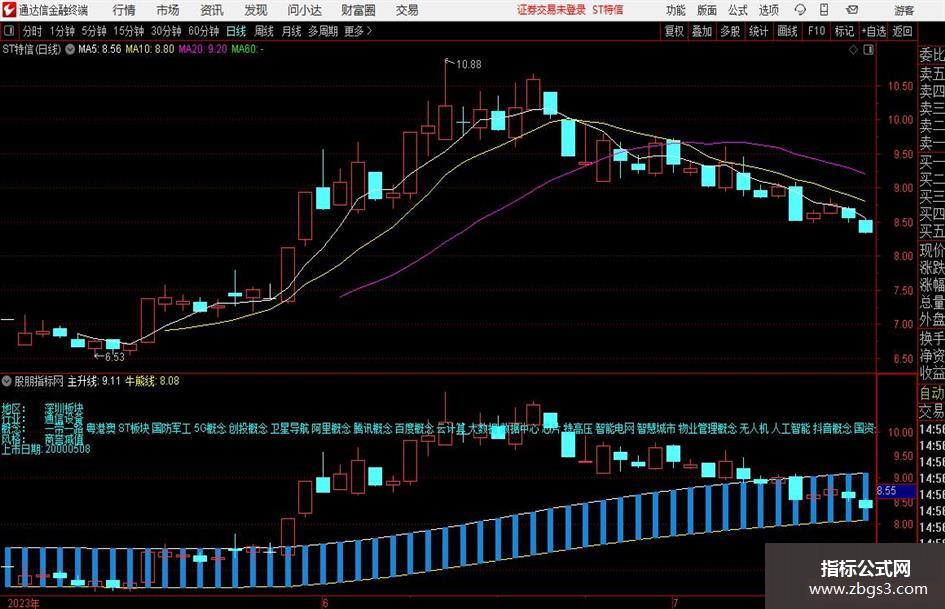Click the 多股 multi-stock button
945x609 pixels.
pyautogui.click(x=730, y=31)
